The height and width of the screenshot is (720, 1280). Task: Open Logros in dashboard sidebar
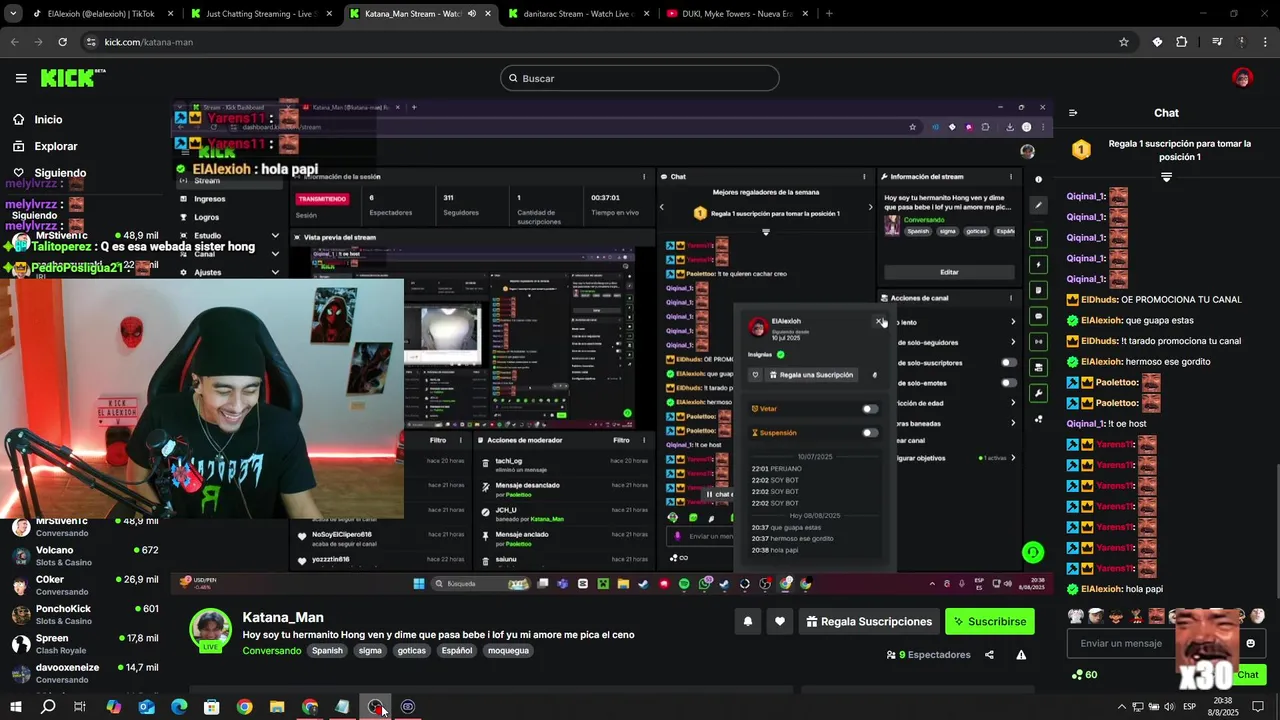[207, 217]
